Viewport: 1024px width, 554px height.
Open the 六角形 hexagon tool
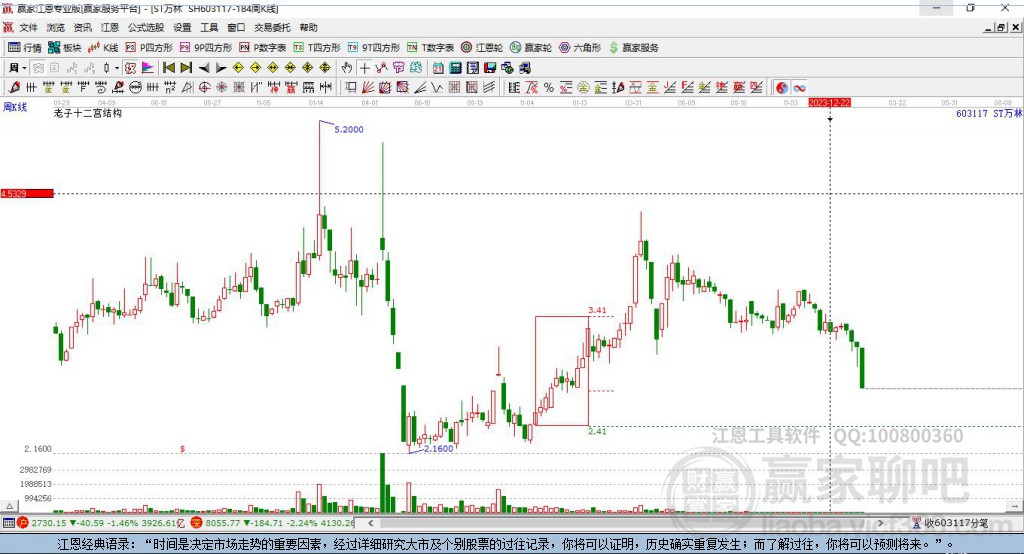pos(580,48)
